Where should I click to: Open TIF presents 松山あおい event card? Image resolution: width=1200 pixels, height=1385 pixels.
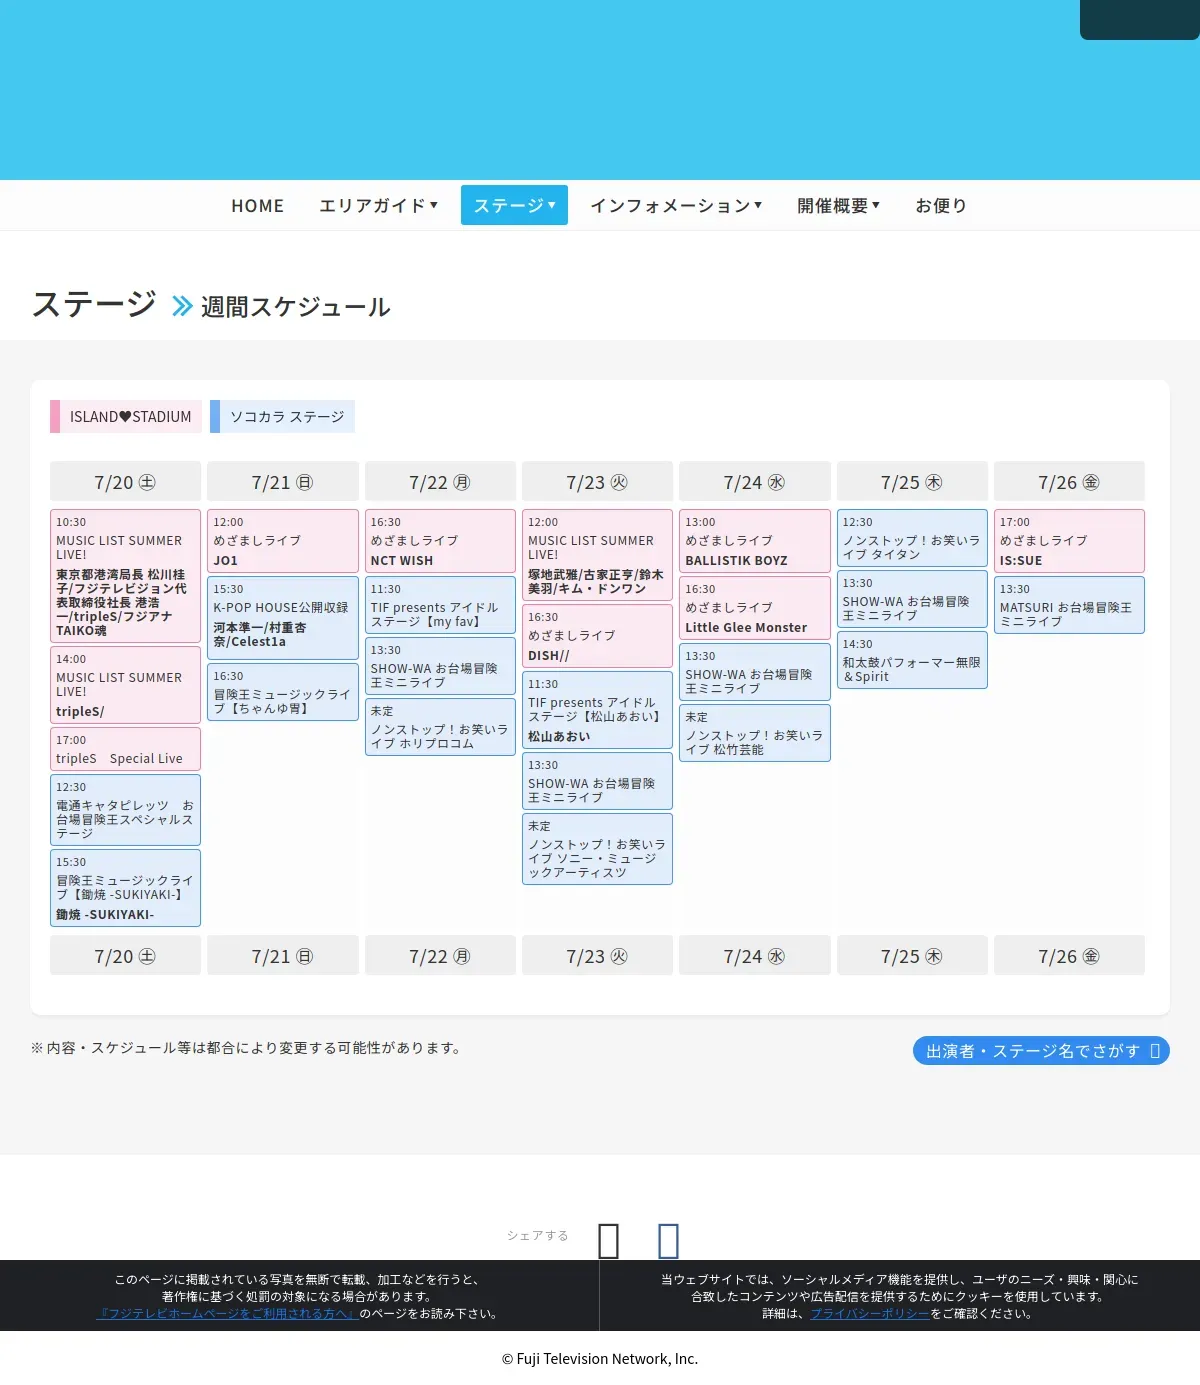coord(597,710)
